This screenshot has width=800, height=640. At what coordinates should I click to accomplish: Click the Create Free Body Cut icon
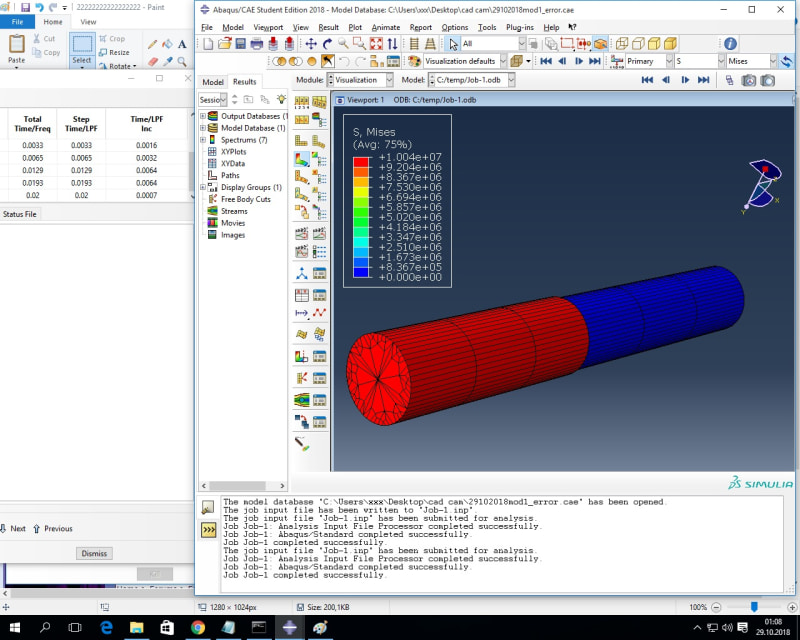pos(302,378)
